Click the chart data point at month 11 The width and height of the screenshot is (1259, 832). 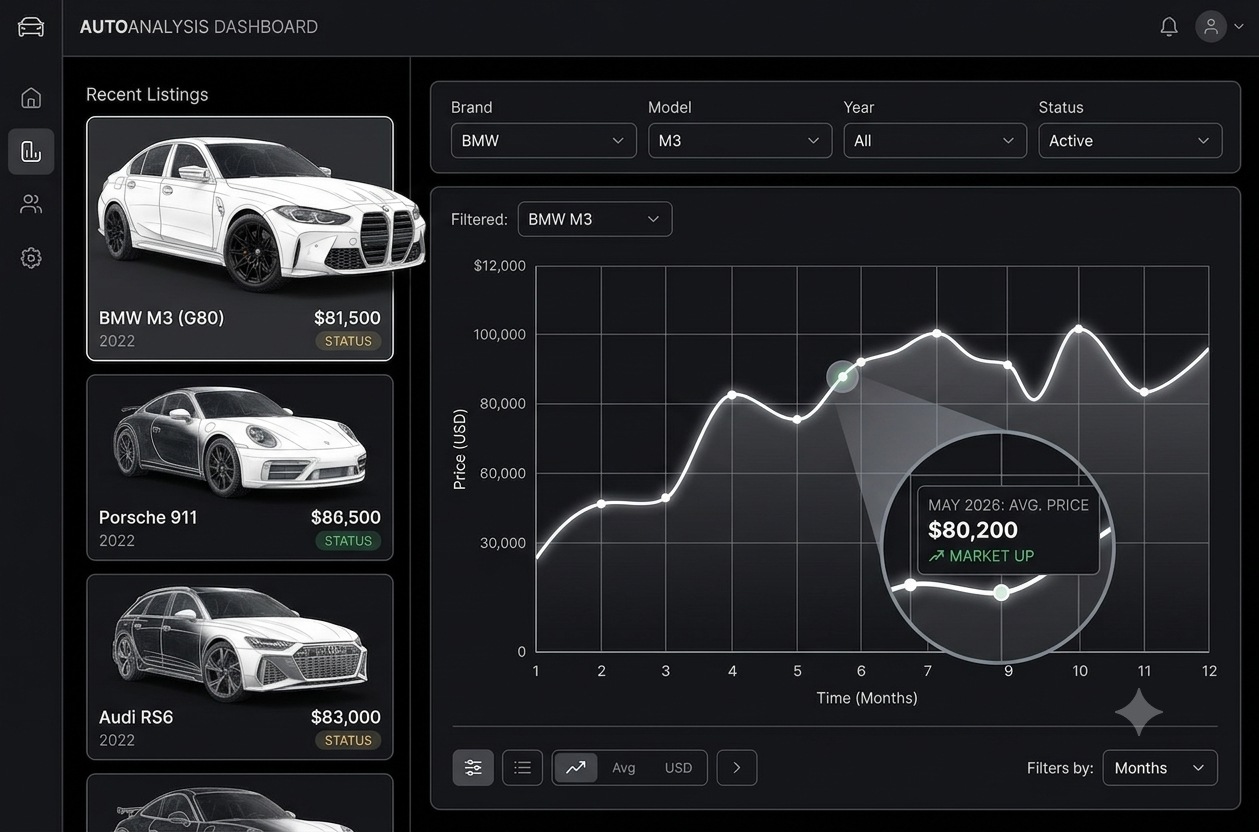coord(1144,392)
